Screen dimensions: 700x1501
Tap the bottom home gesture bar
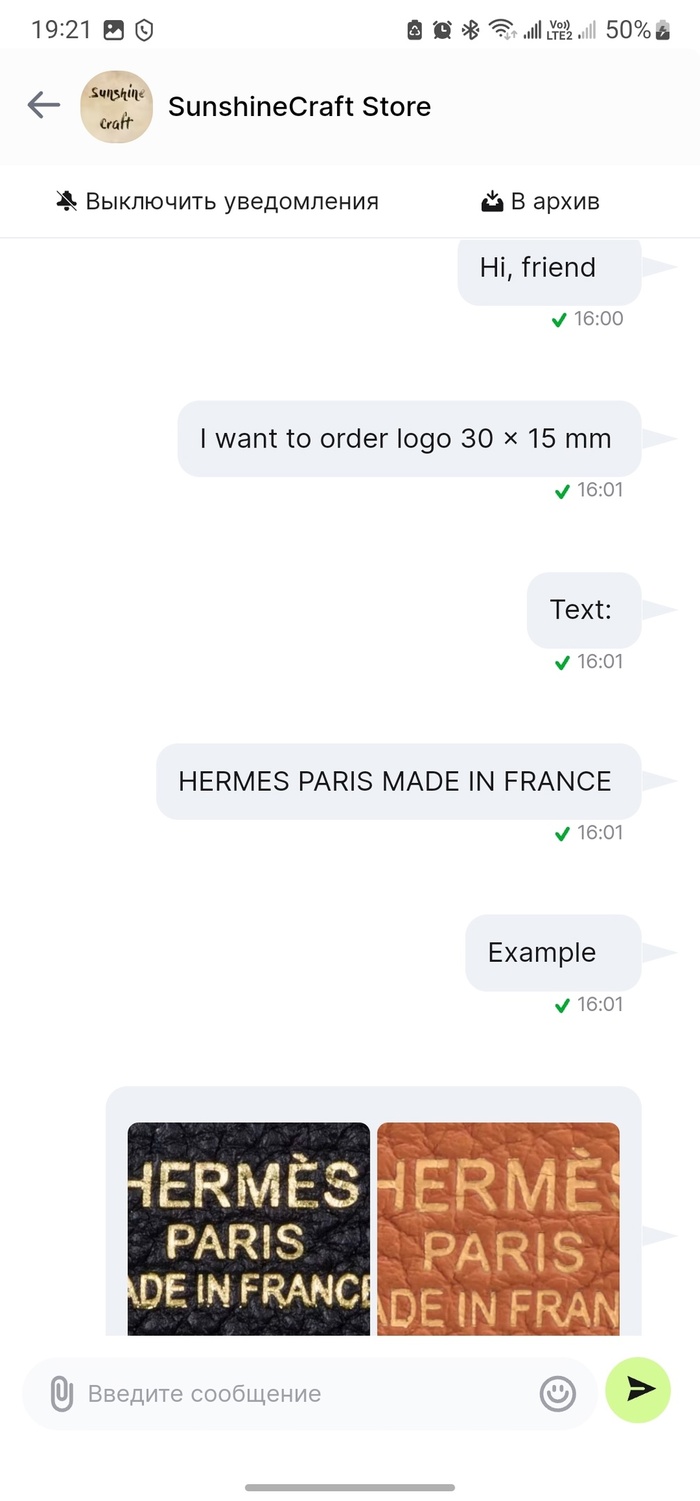pyautogui.click(x=350, y=1487)
